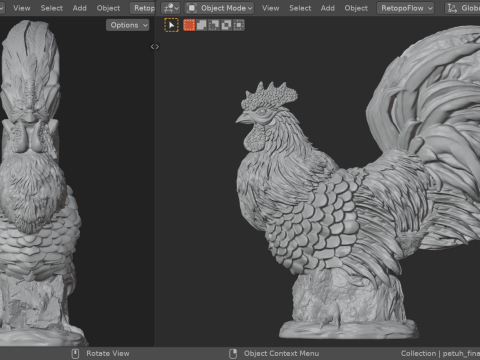Open Add menu in right viewport
The width and height of the screenshot is (480, 360).
[x=328, y=8]
